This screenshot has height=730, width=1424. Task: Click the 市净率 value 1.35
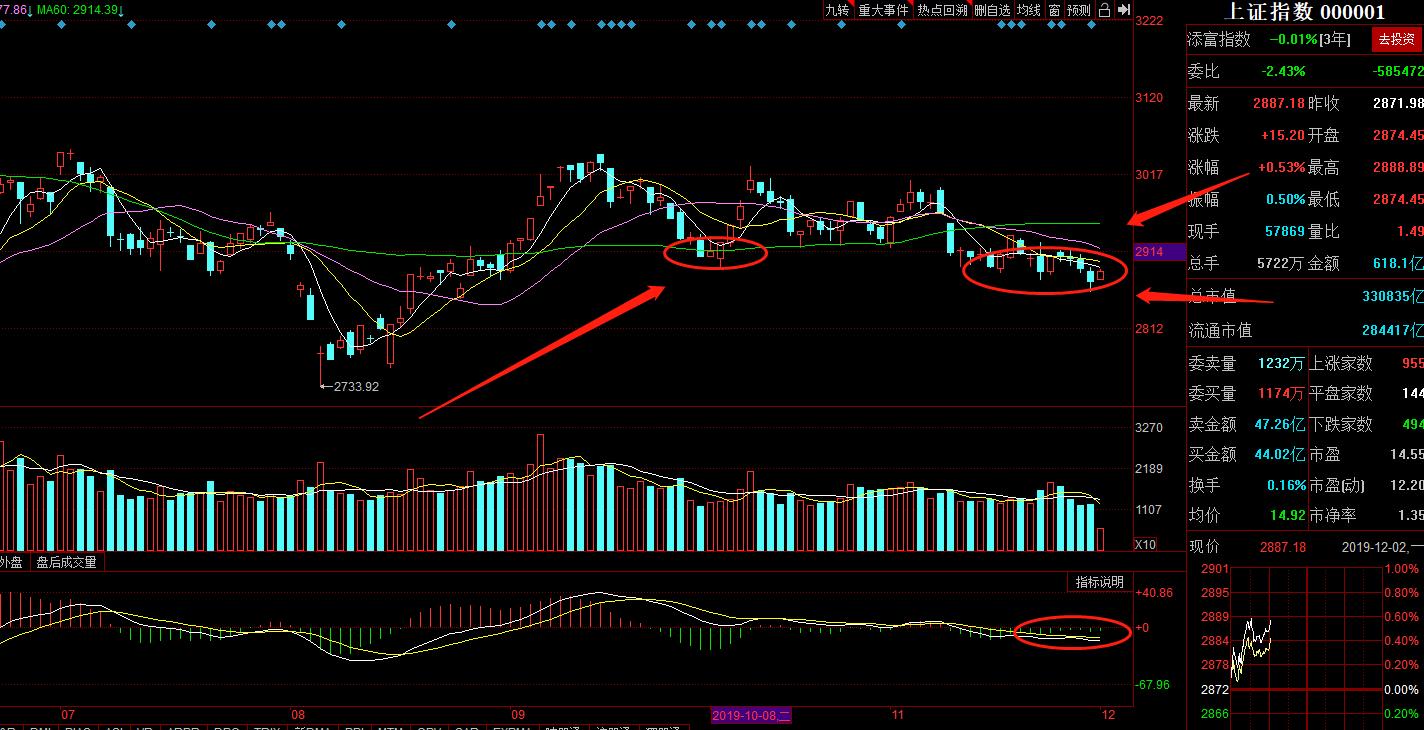point(1410,516)
